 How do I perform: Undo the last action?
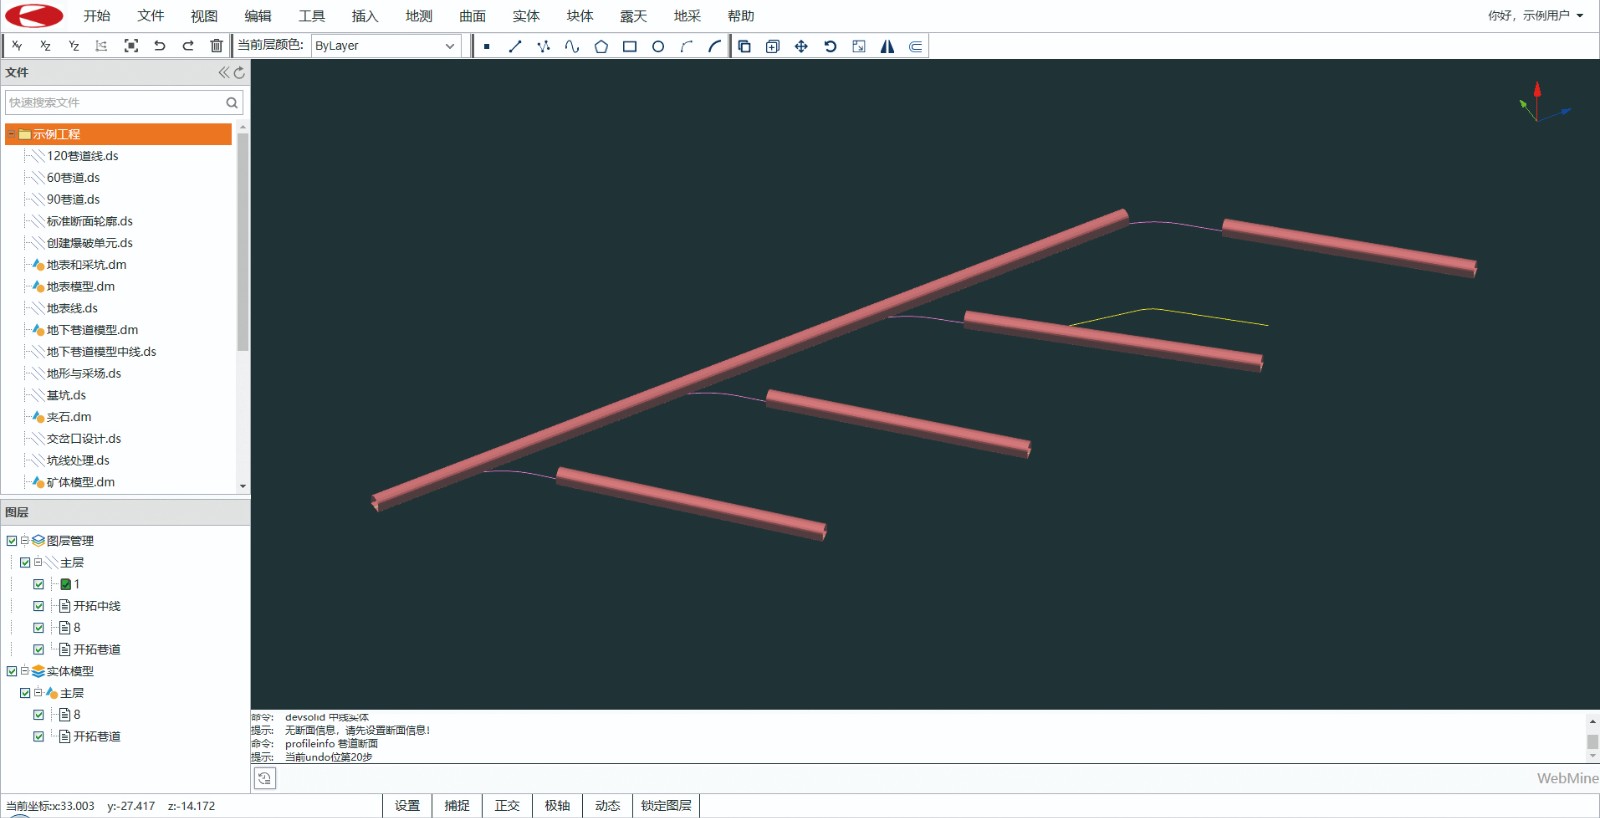(x=159, y=46)
